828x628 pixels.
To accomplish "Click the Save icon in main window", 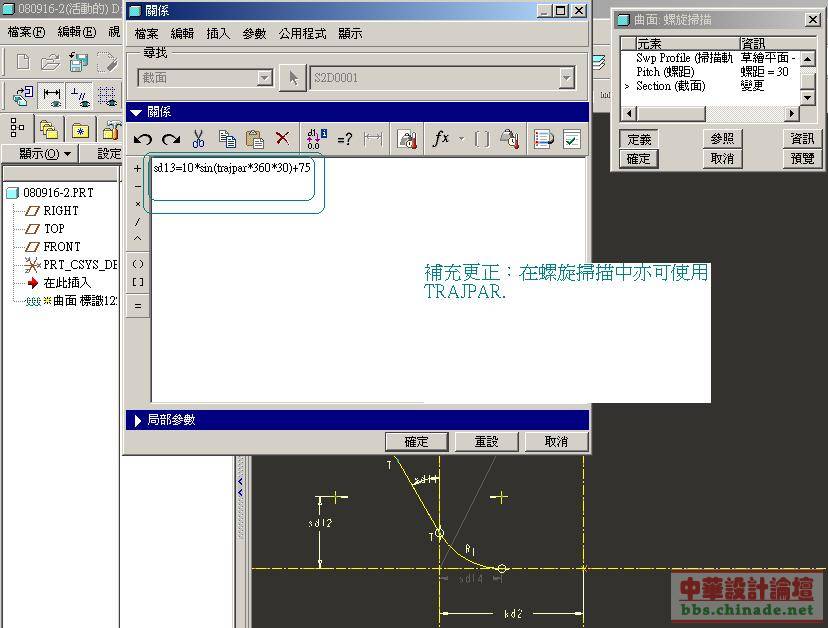I will point(78,62).
